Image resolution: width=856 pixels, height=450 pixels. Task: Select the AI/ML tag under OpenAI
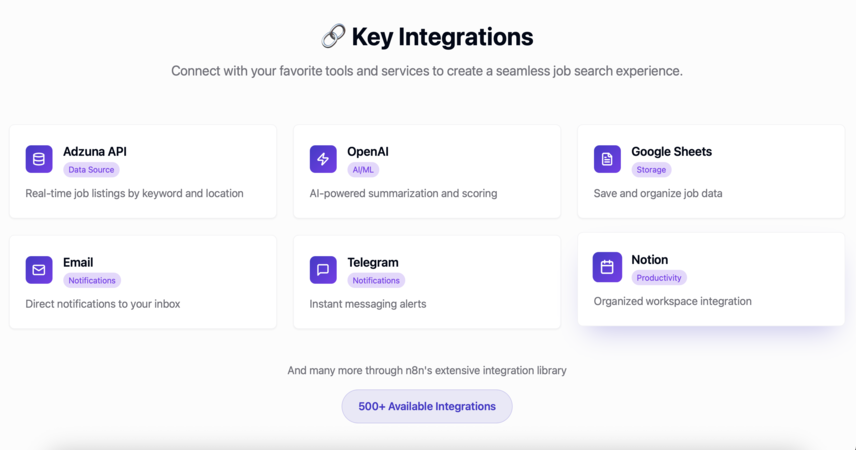coord(363,170)
